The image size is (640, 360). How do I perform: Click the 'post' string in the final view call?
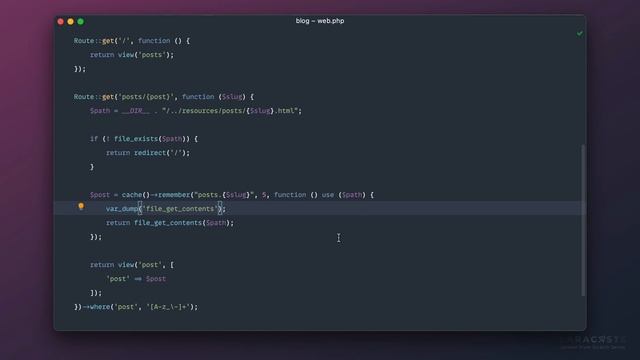point(150,265)
